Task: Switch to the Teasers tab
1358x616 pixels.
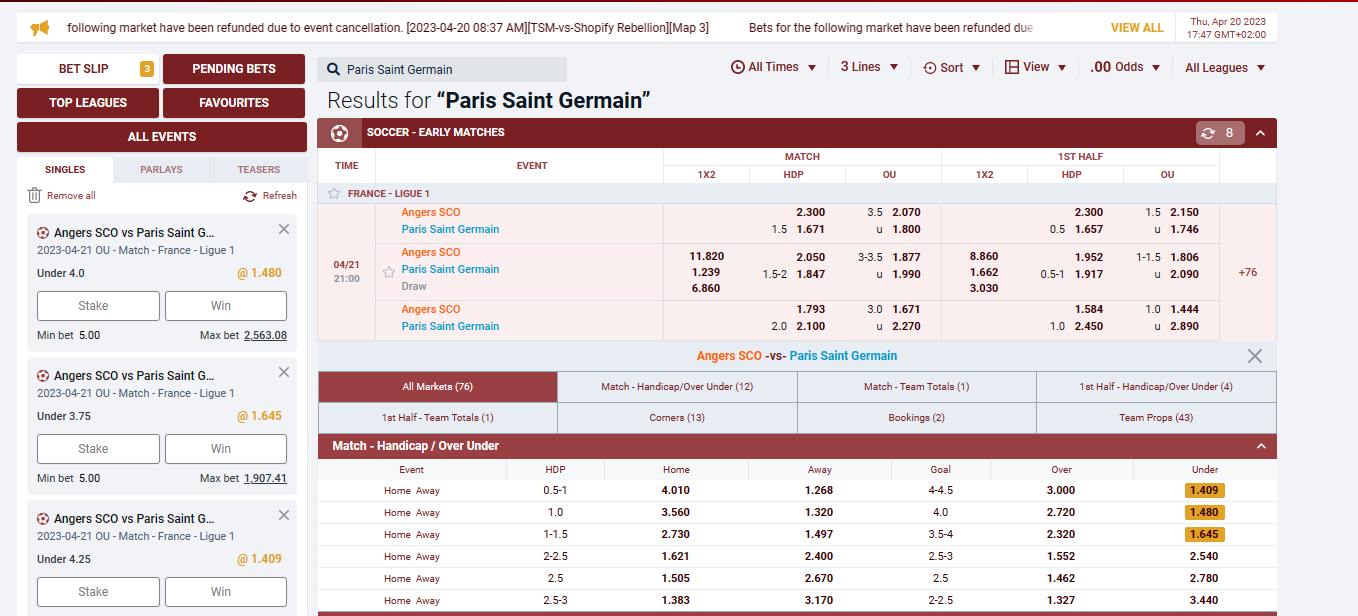Action: (259, 170)
